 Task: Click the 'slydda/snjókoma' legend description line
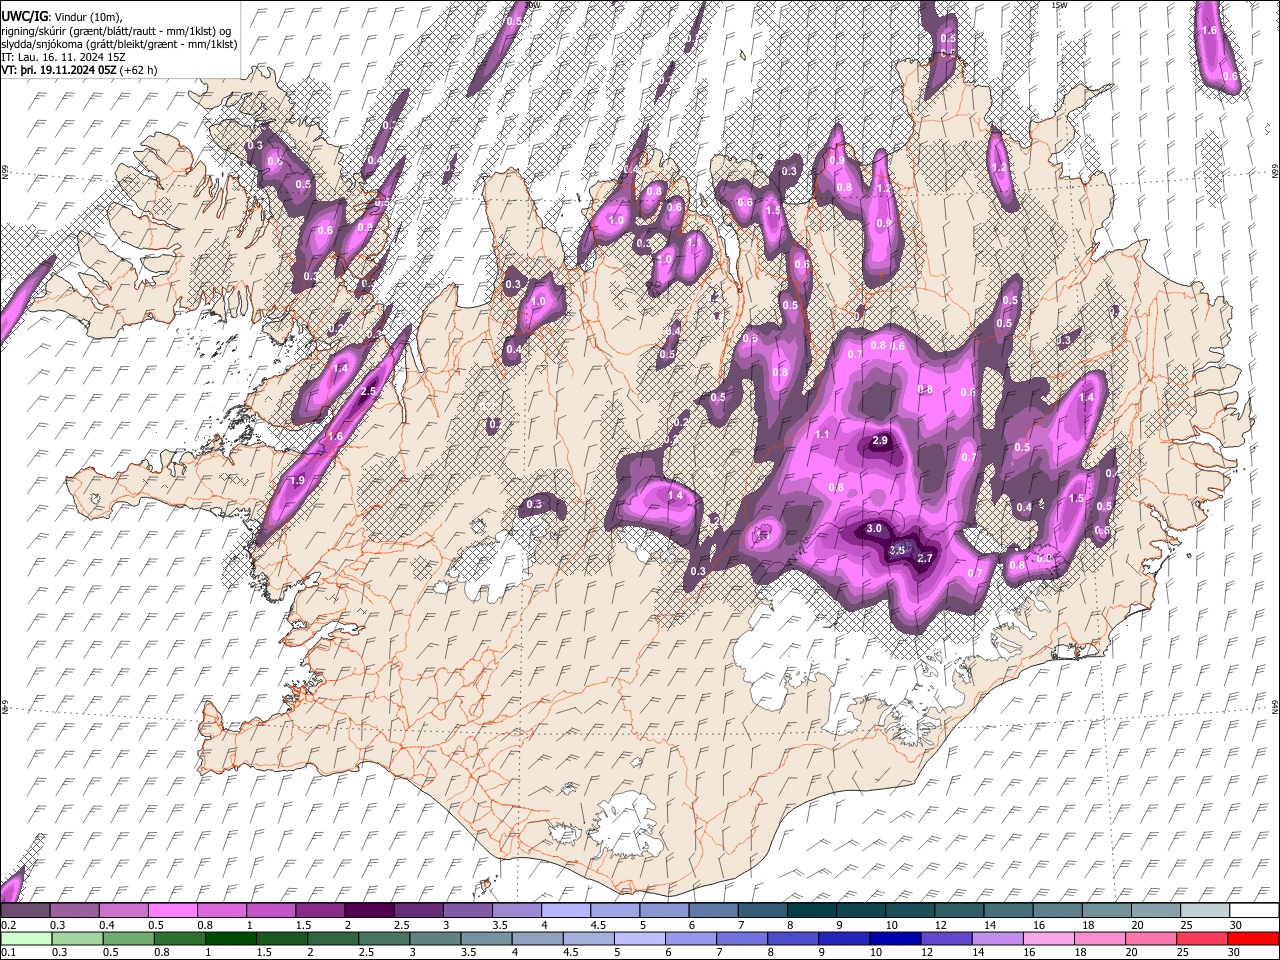[120, 44]
